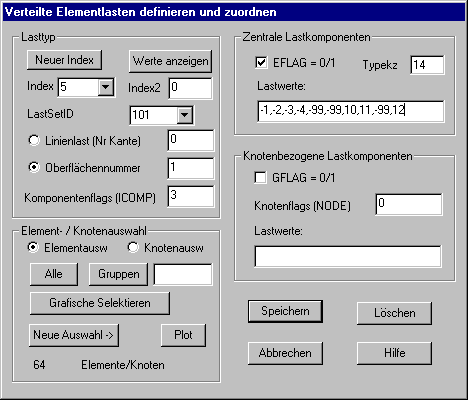The height and width of the screenshot is (400, 468).
Task: Enable the GFLAG = 0/1 checkbox
Action: [x=260, y=177]
